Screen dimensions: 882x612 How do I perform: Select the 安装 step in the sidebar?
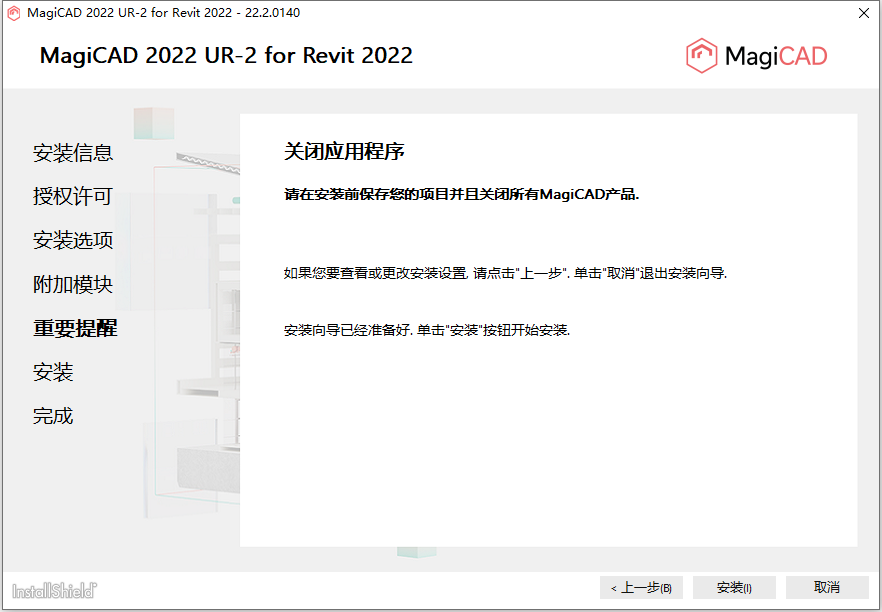(53, 372)
